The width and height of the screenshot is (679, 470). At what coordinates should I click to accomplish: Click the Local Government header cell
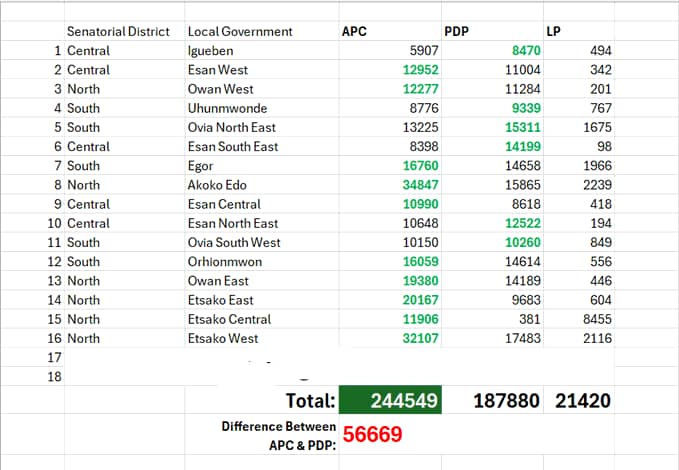click(x=262, y=31)
